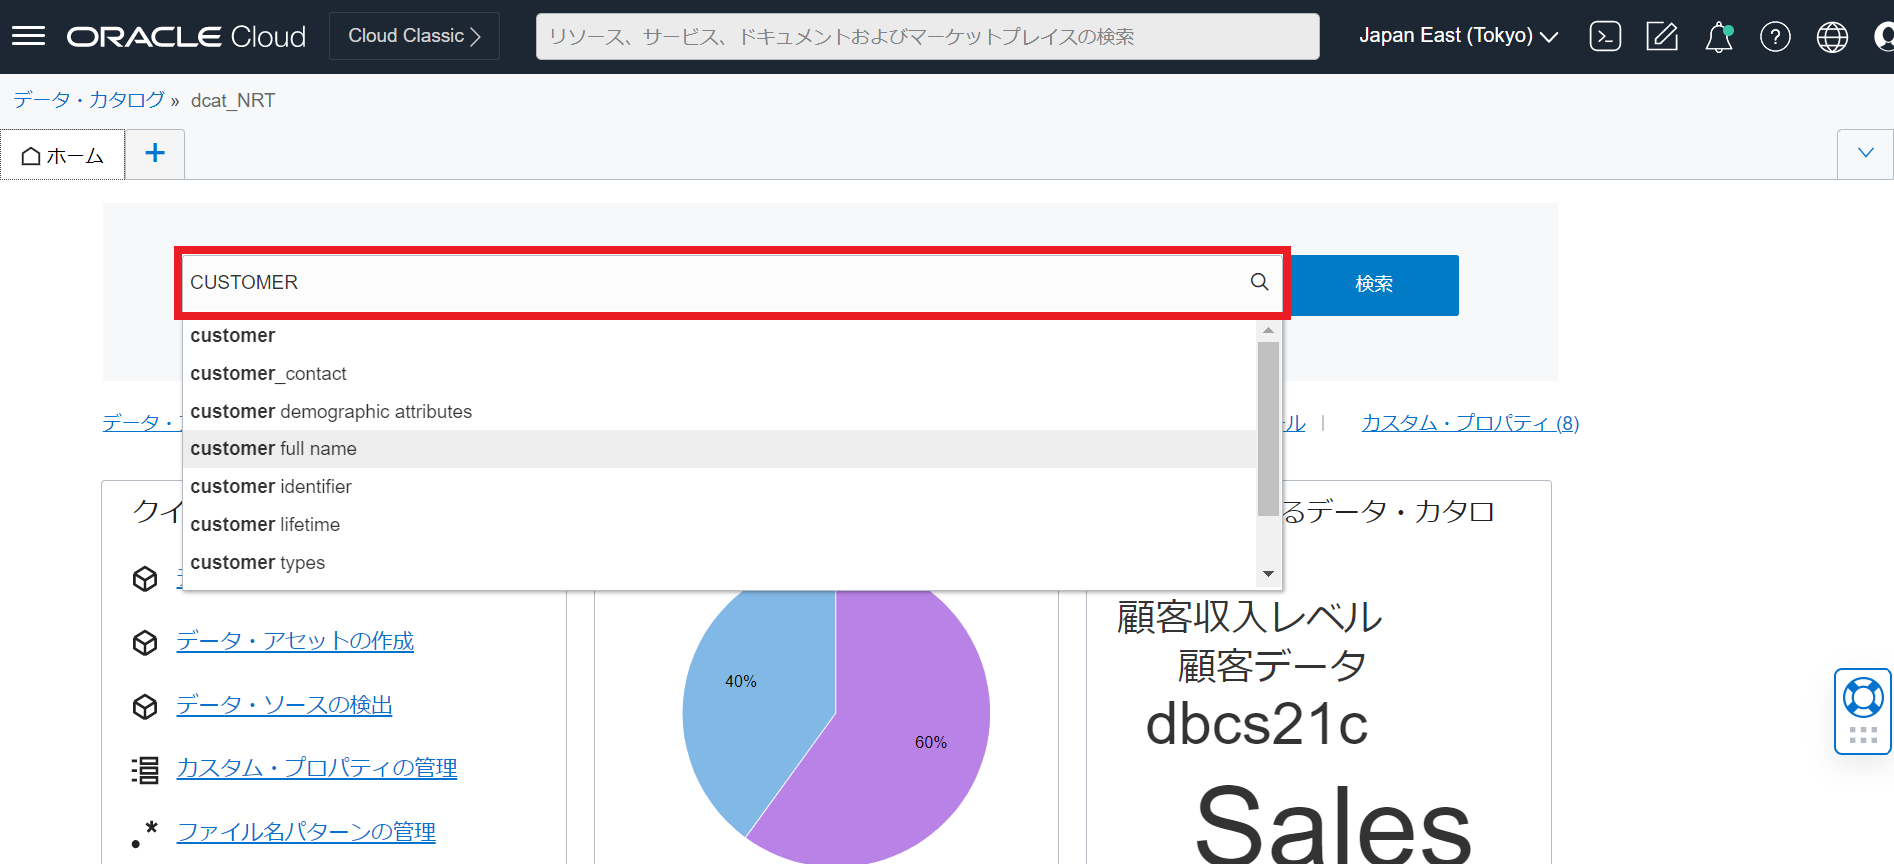
Task: Pick the "customer_contact" suggestion
Action: [268, 374]
